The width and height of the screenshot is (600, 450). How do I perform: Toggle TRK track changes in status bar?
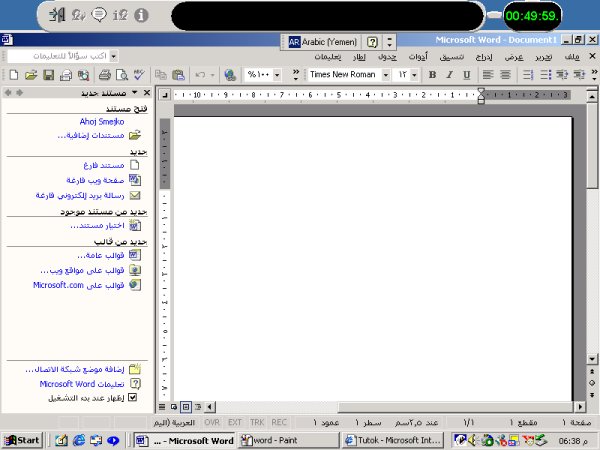tap(257, 422)
